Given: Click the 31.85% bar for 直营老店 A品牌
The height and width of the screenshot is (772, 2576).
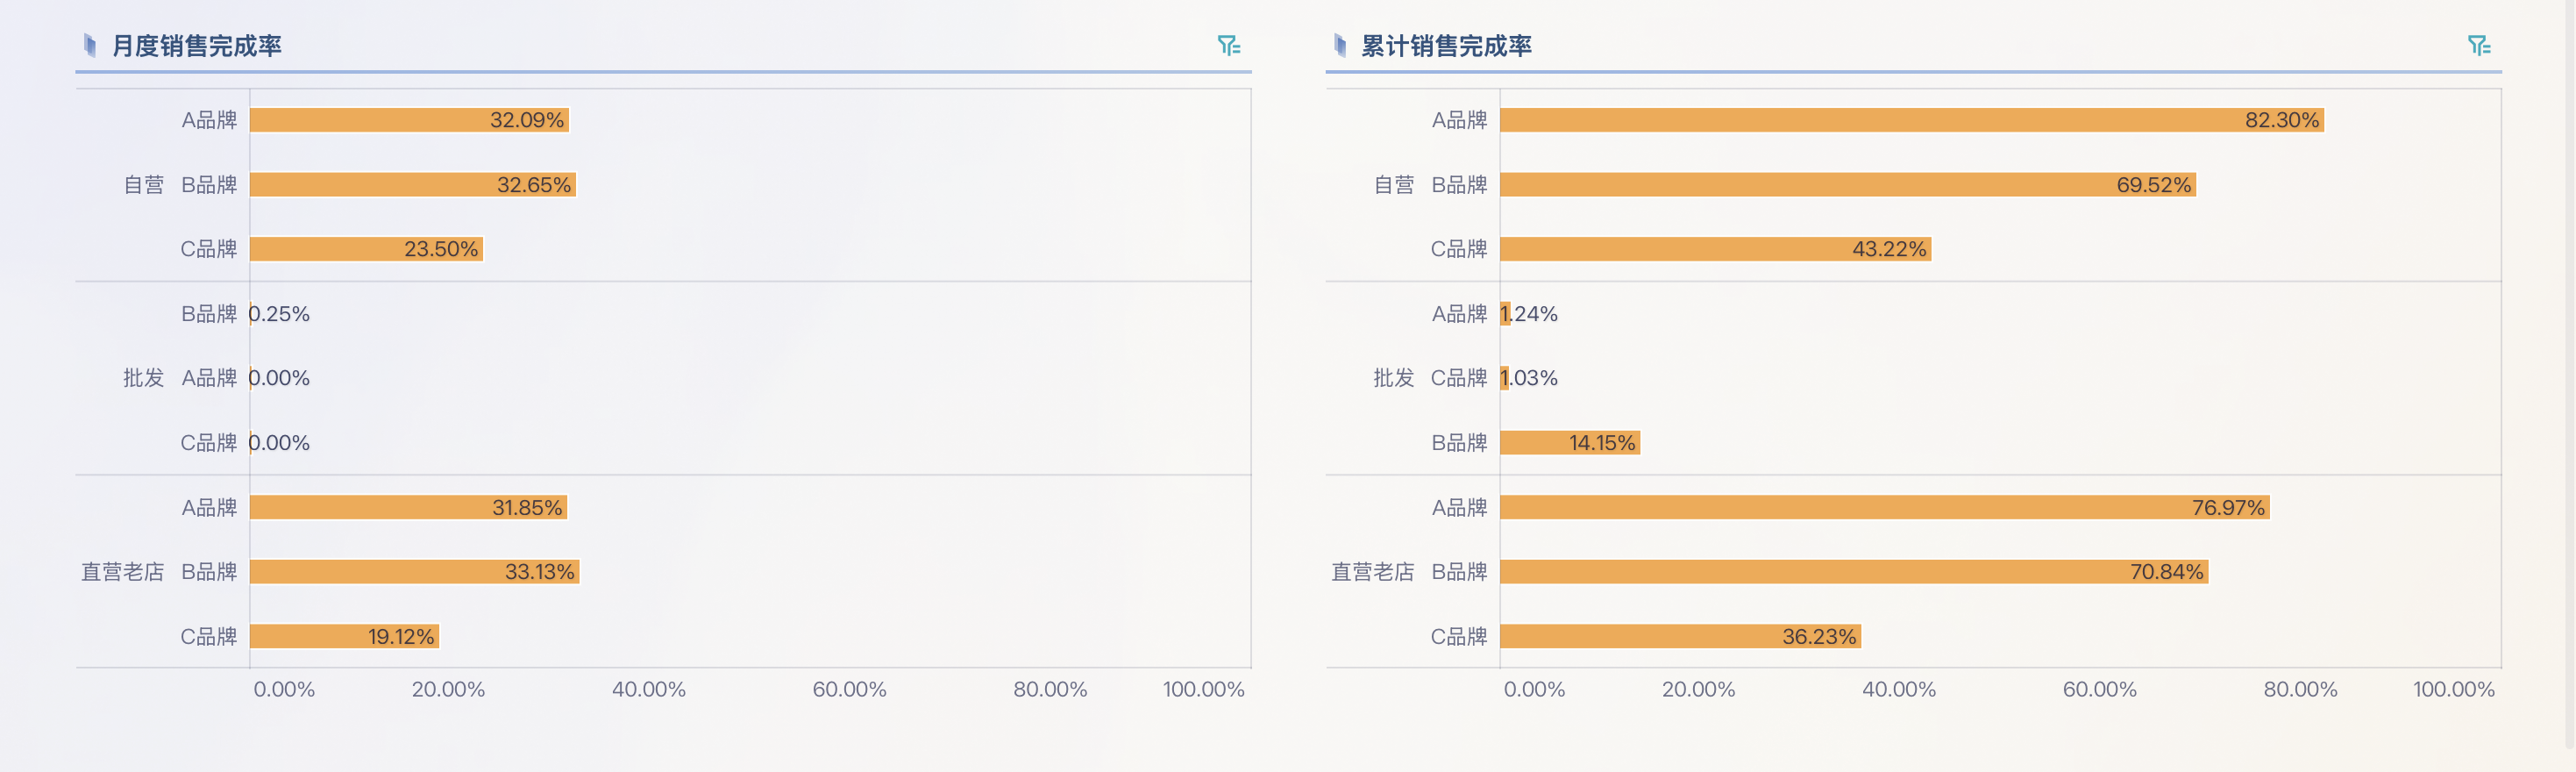Looking at the screenshot, I should [409, 507].
